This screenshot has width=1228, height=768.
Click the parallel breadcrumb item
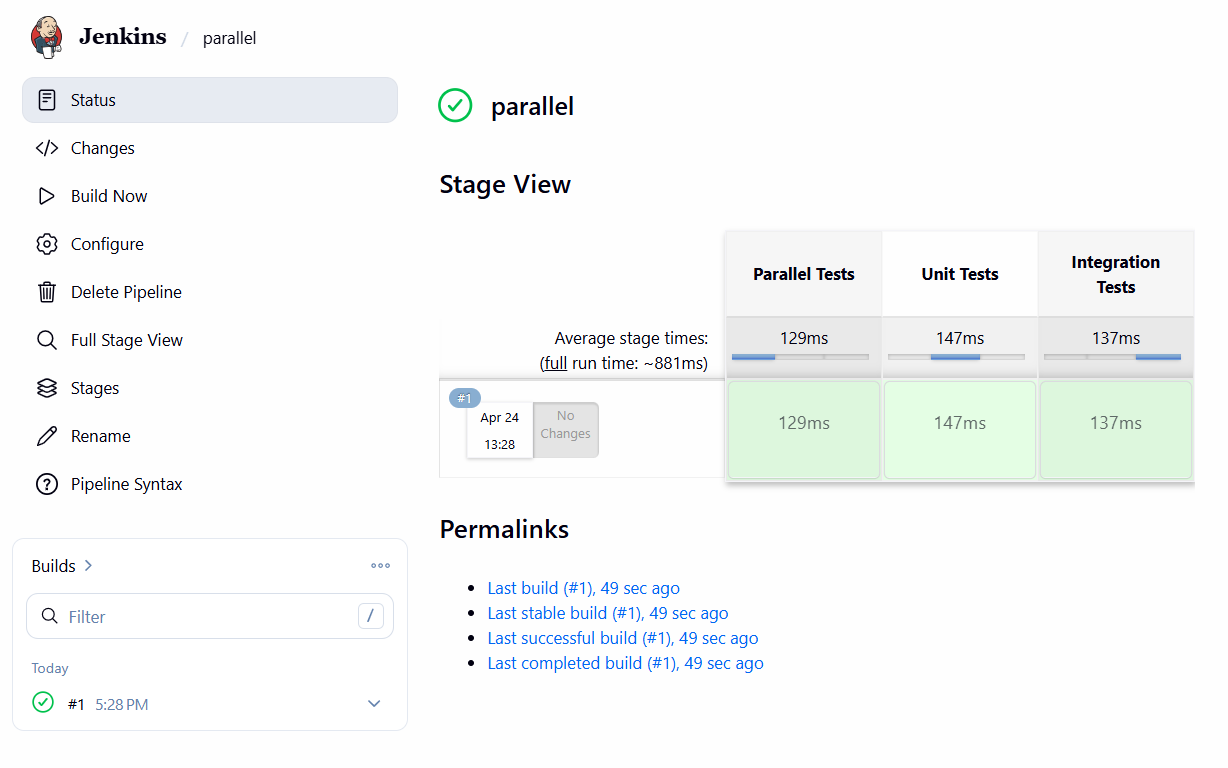pos(229,39)
